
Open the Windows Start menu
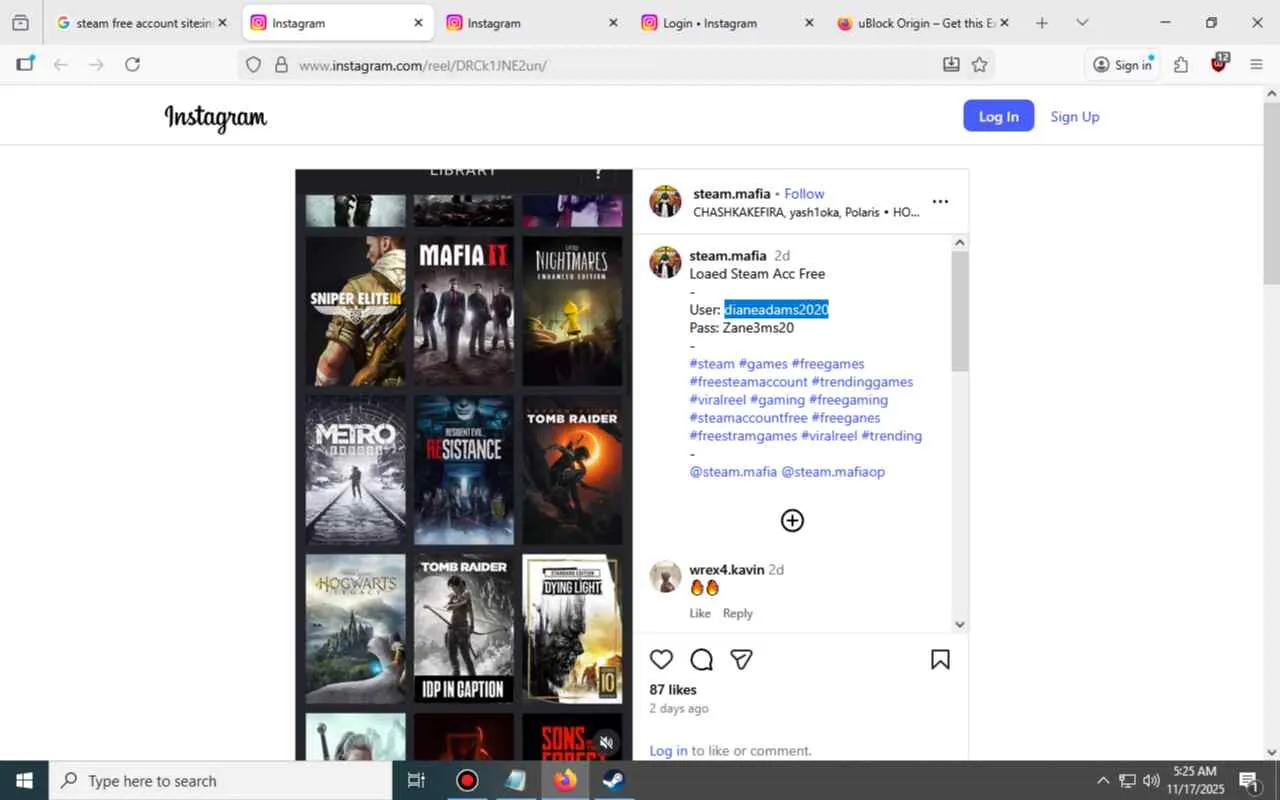pyautogui.click(x=24, y=781)
